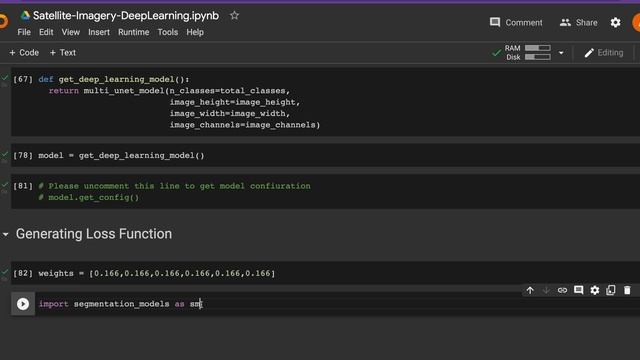The image size is (640, 360).
Task: Move the selected cell down
Action: coord(546,290)
